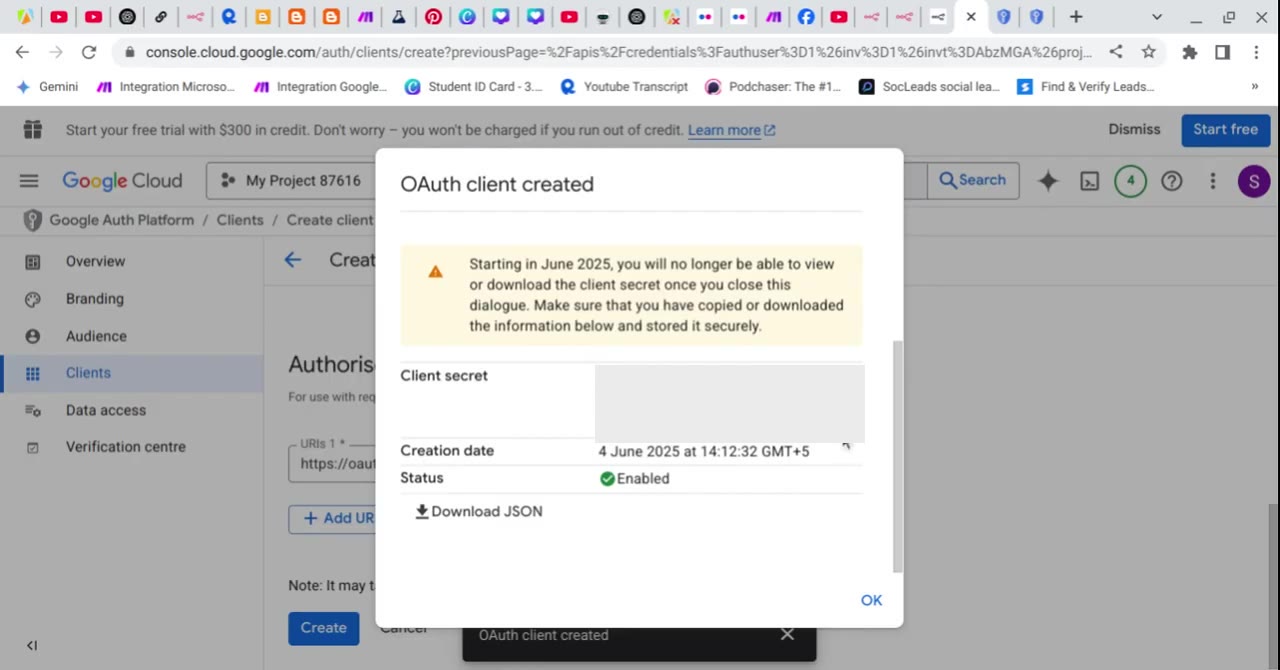Click the URL address bar

tap(618, 52)
